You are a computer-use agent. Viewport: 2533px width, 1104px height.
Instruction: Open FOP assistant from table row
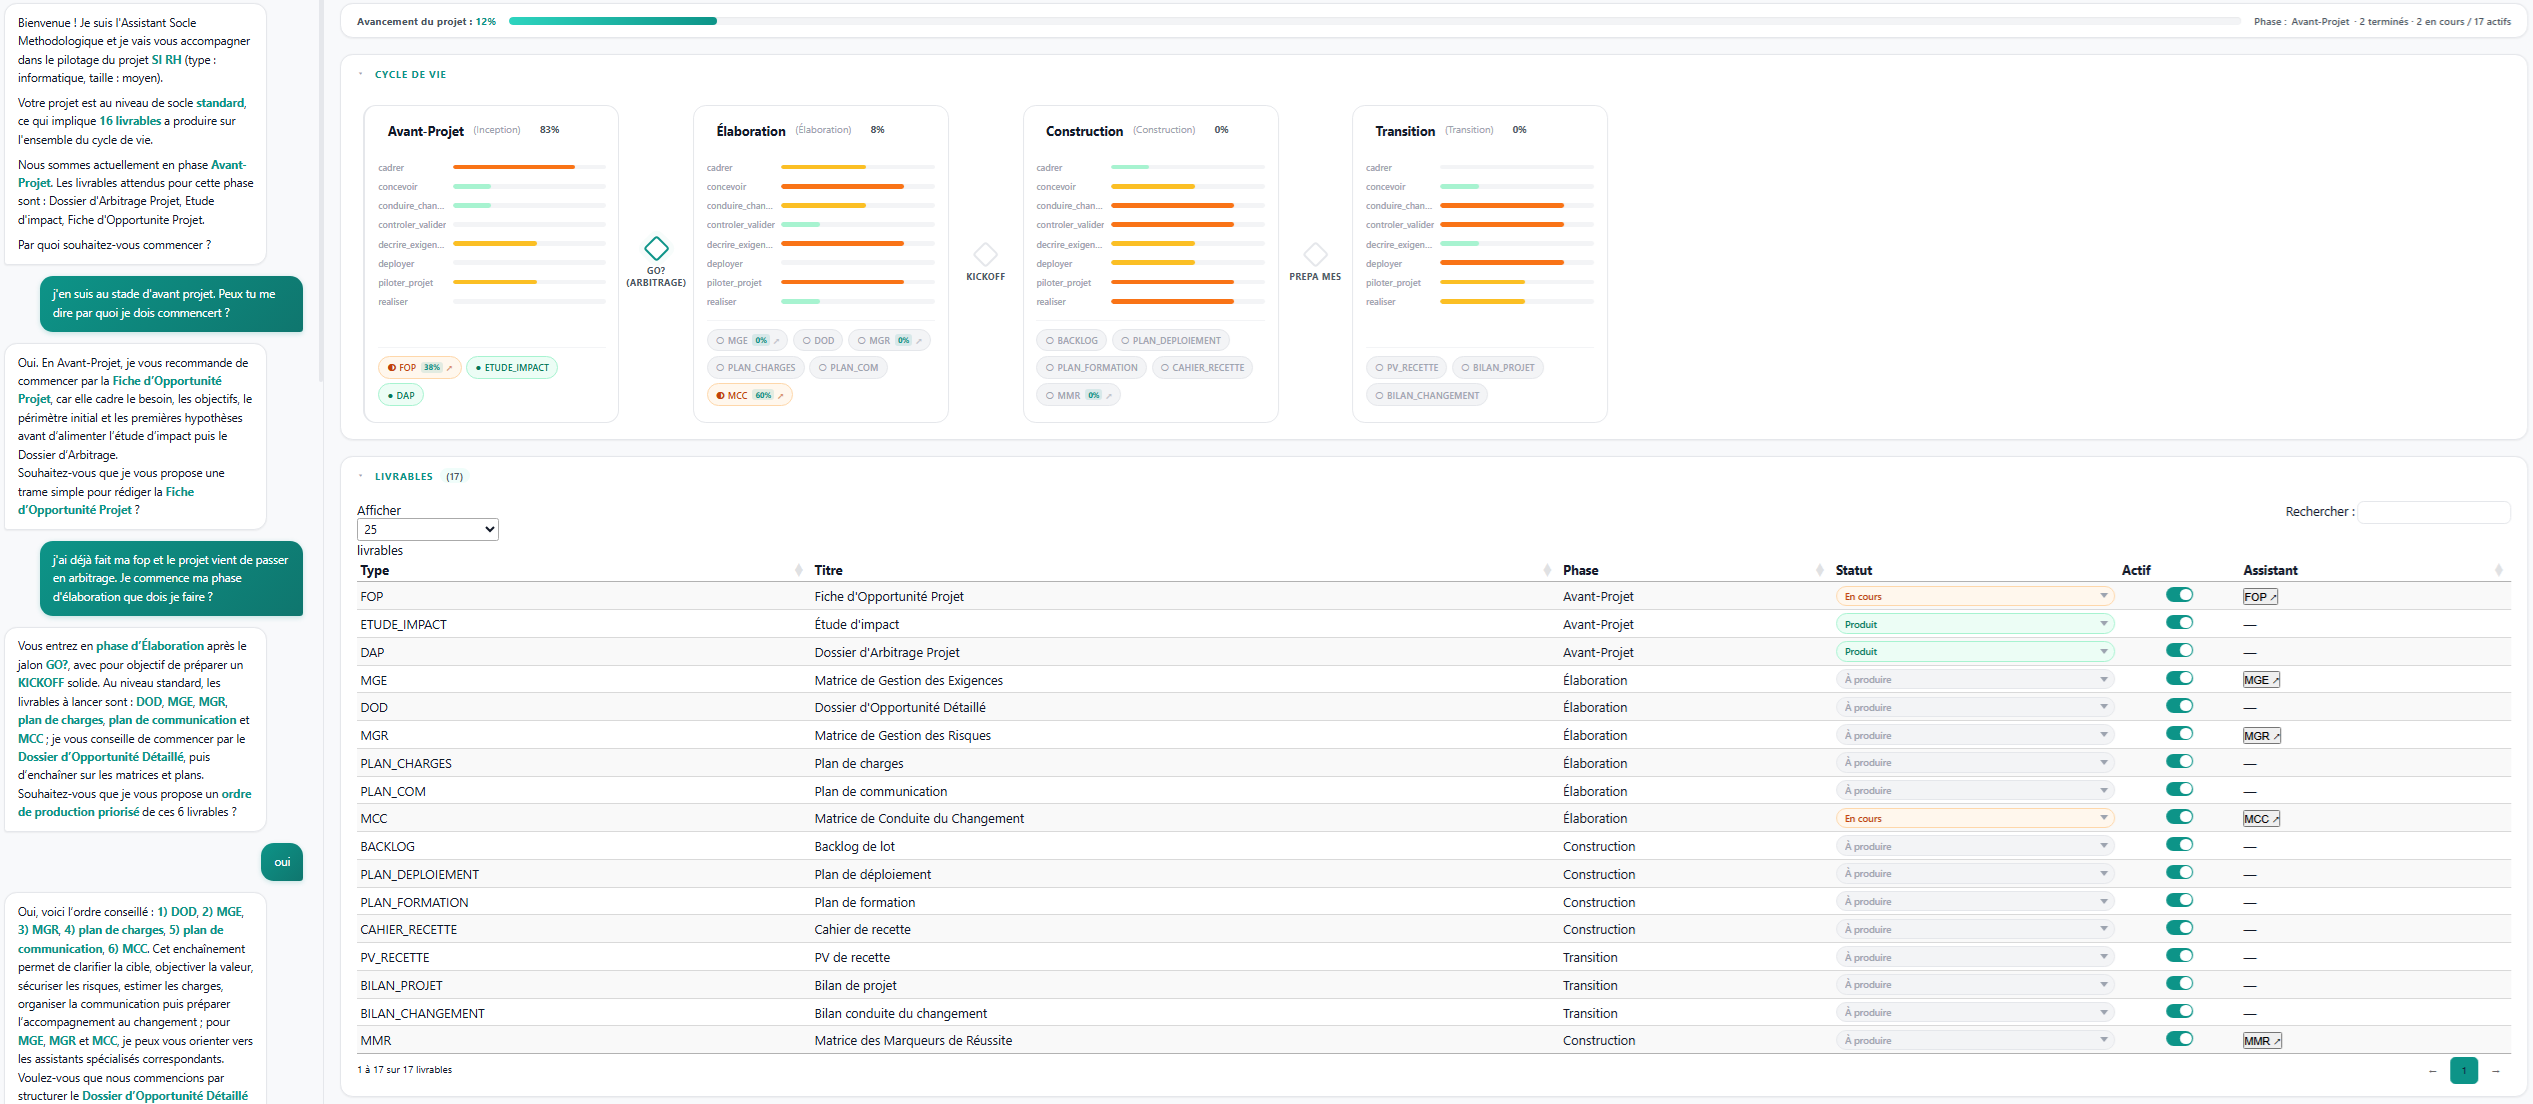tap(2259, 597)
